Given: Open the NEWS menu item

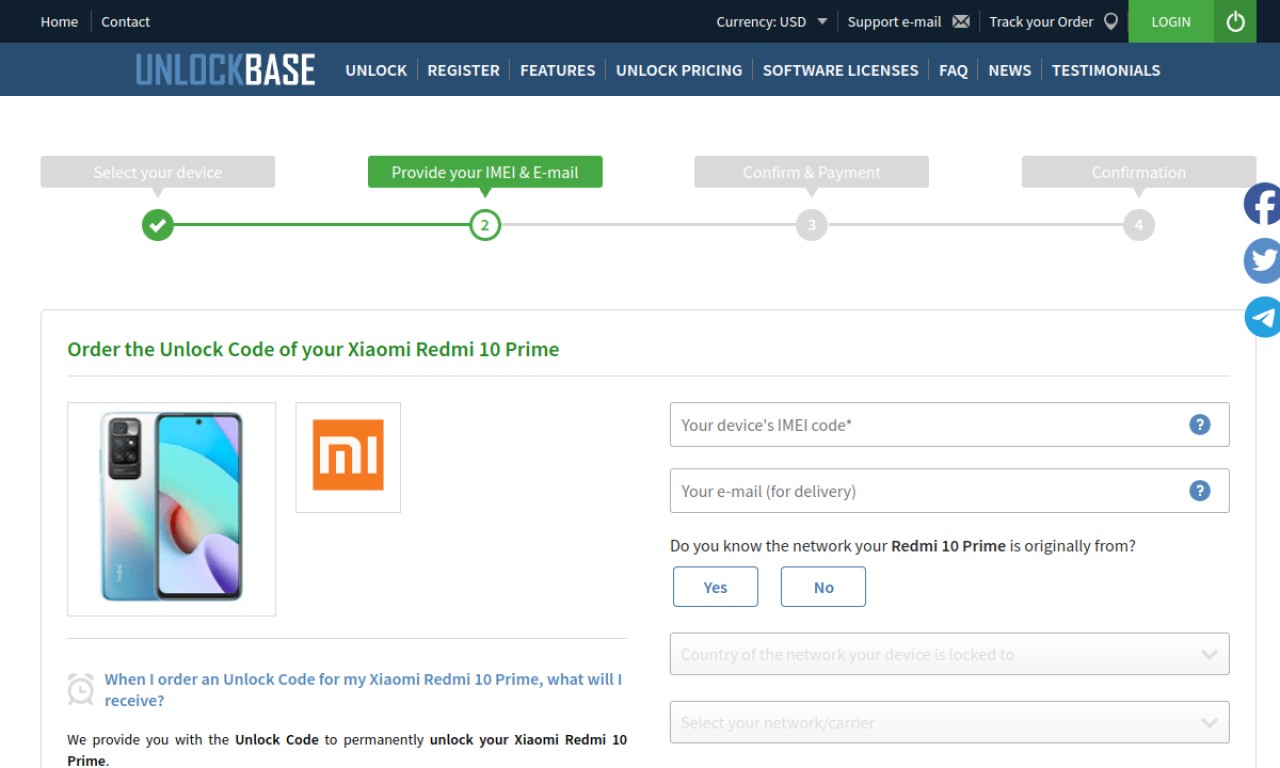Looking at the screenshot, I should tap(1009, 70).
